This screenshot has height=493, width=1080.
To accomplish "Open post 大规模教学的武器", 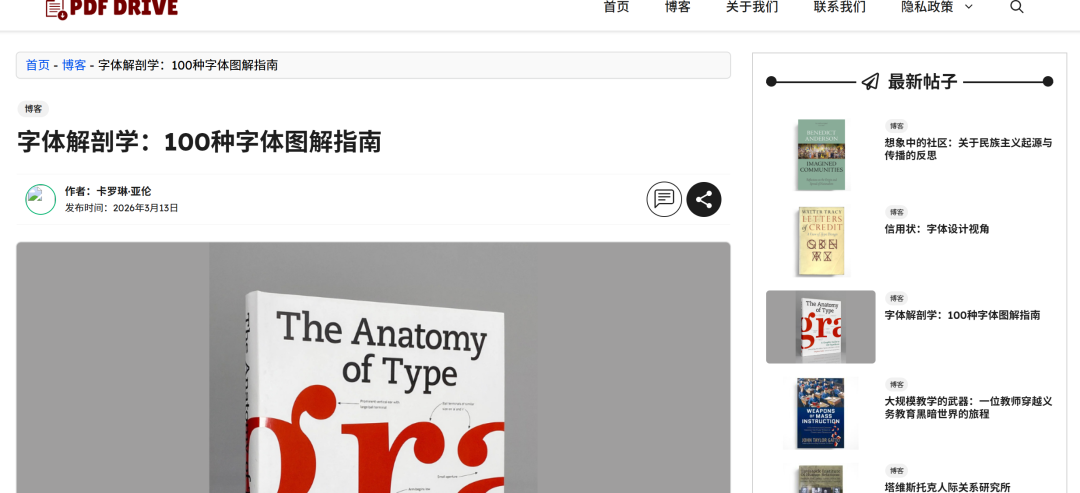I will click(x=968, y=407).
